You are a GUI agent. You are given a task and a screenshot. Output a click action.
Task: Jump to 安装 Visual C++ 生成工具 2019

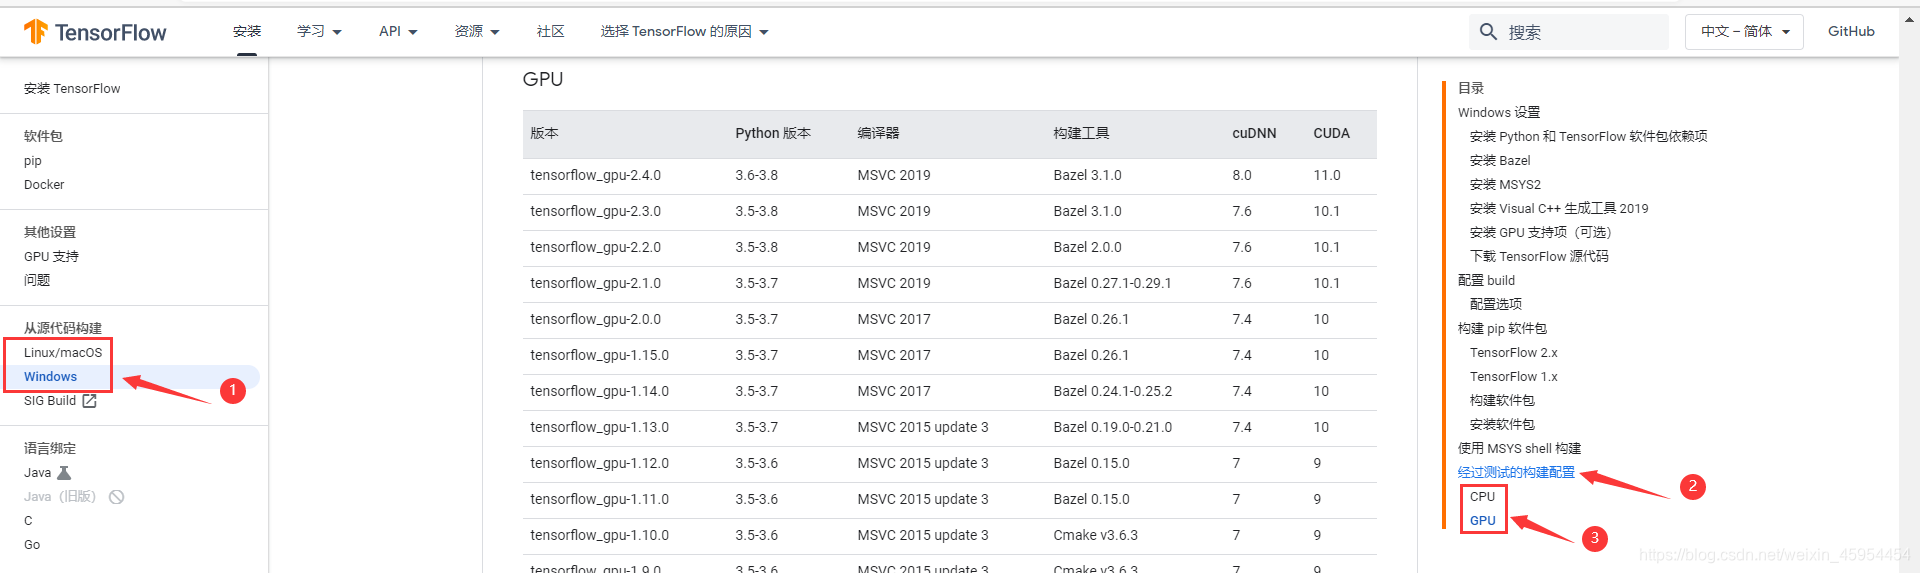pos(1559,209)
